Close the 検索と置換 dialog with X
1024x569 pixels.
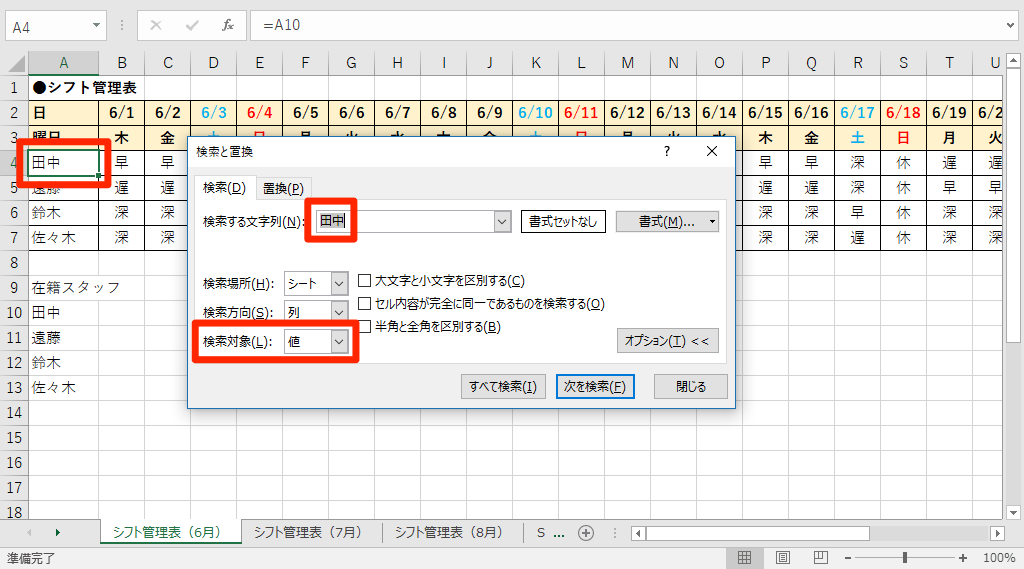[712, 152]
